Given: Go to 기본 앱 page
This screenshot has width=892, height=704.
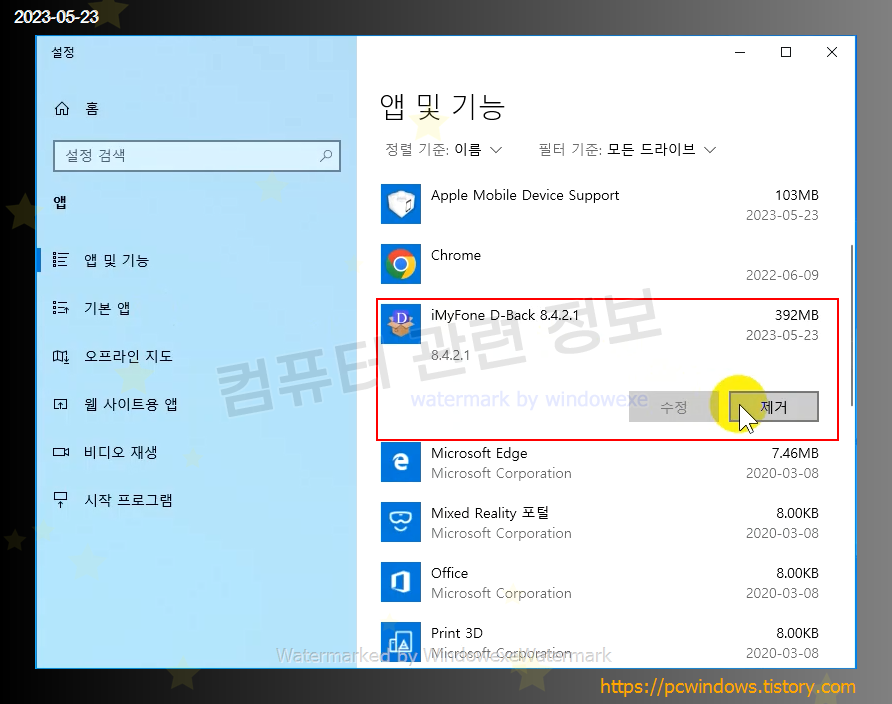Looking at the screenshot, I should tap(108, 308).
